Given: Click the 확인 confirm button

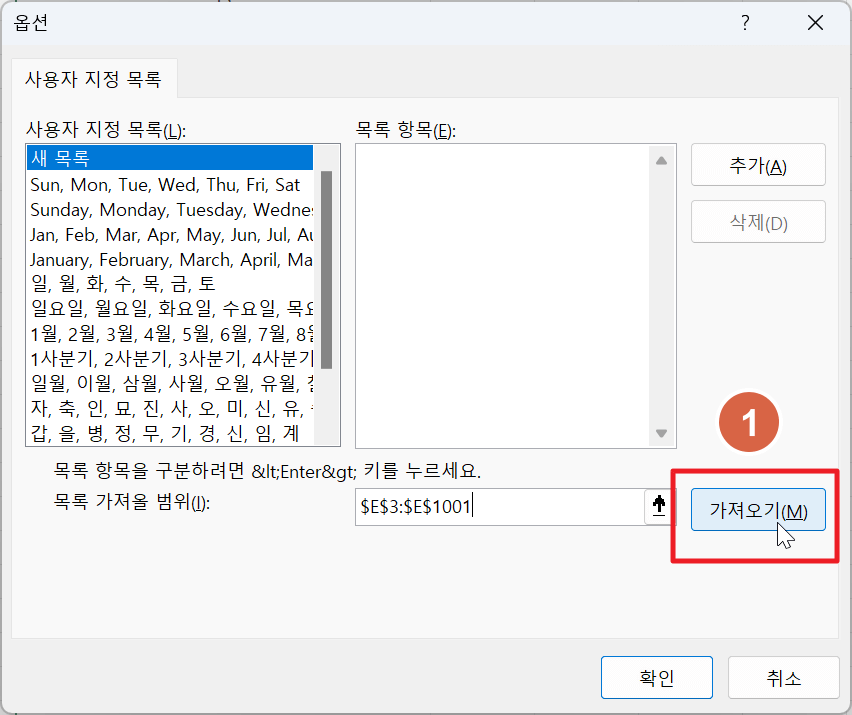Looking at the screenshot, I should [656, 677].
